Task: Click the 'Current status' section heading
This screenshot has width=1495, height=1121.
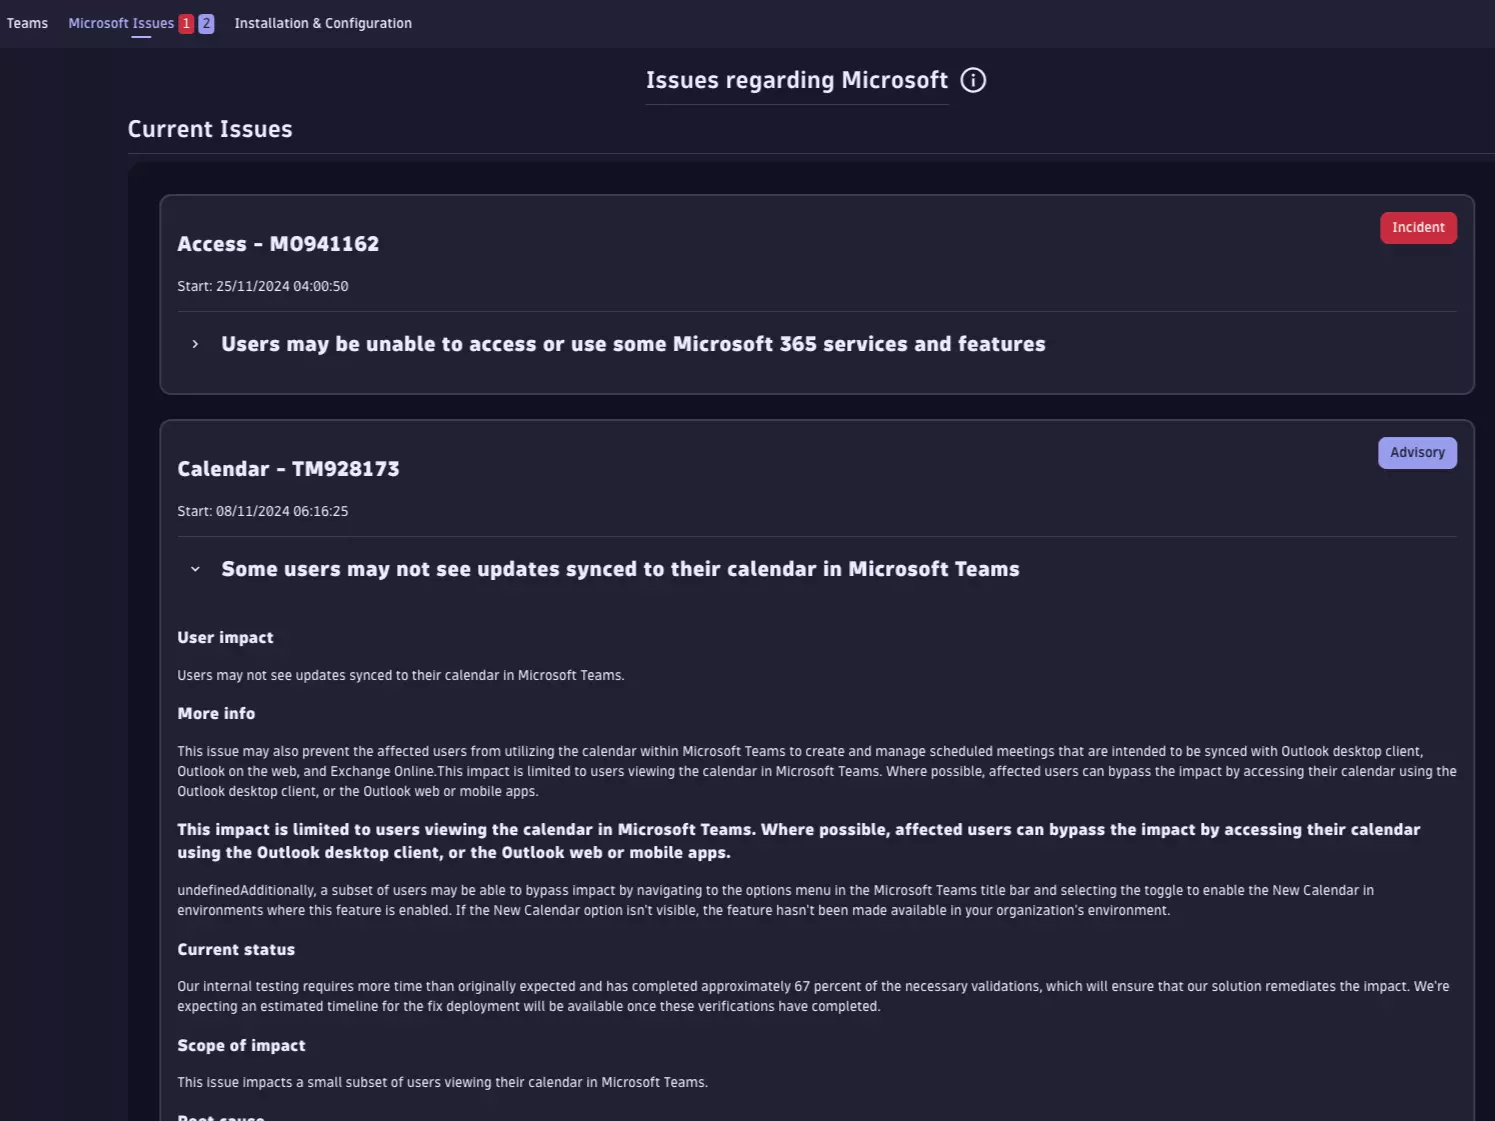Action: click(236, 949)
